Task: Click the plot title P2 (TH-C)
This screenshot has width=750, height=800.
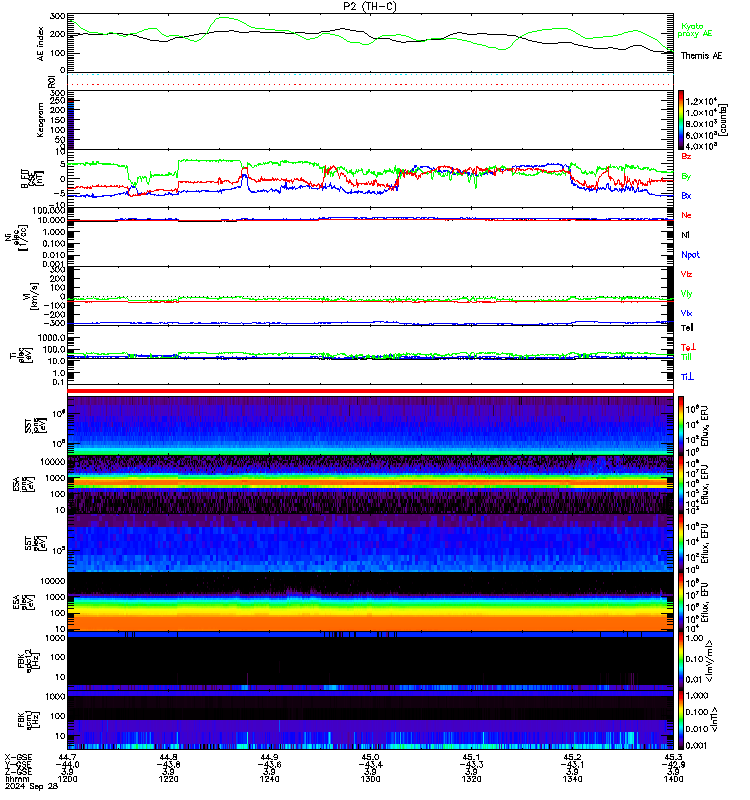Action: (369, 6)
